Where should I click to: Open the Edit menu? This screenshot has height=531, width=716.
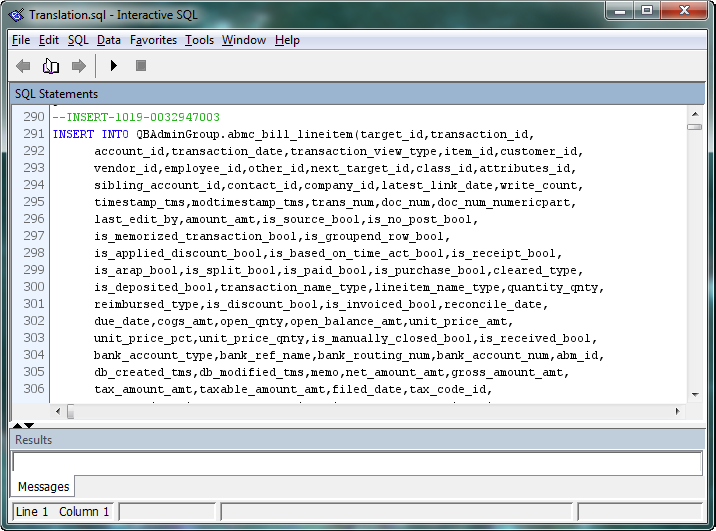point(49,40)
